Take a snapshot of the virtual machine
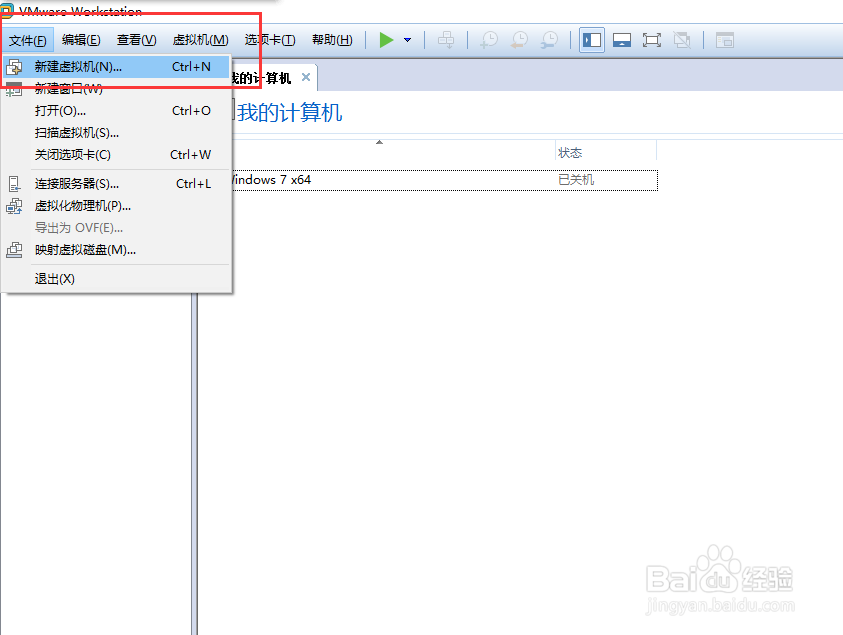The image size is (843, 635). click(488, 40)
